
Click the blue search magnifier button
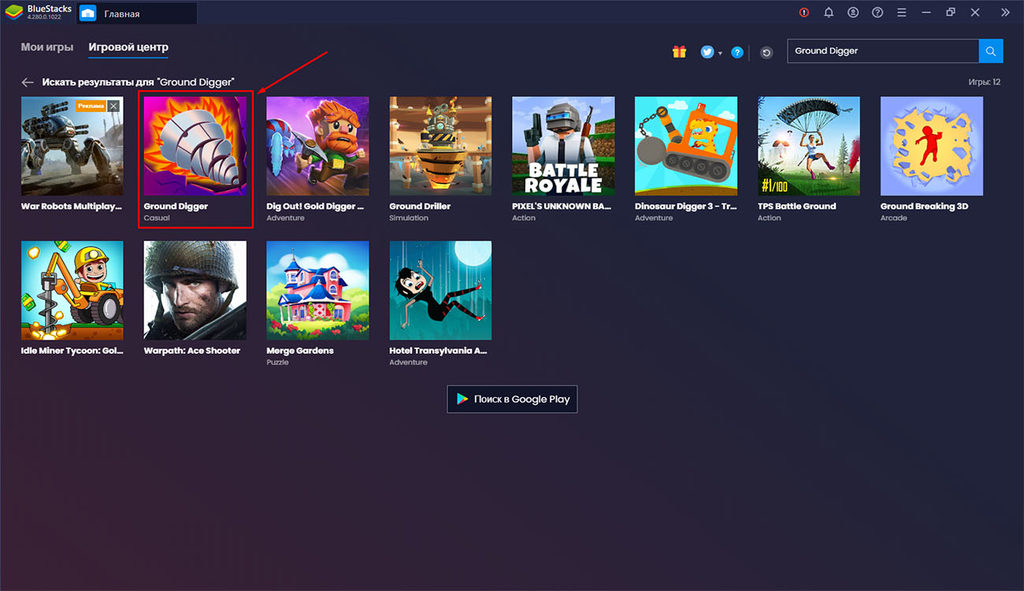tap(990, 51)
